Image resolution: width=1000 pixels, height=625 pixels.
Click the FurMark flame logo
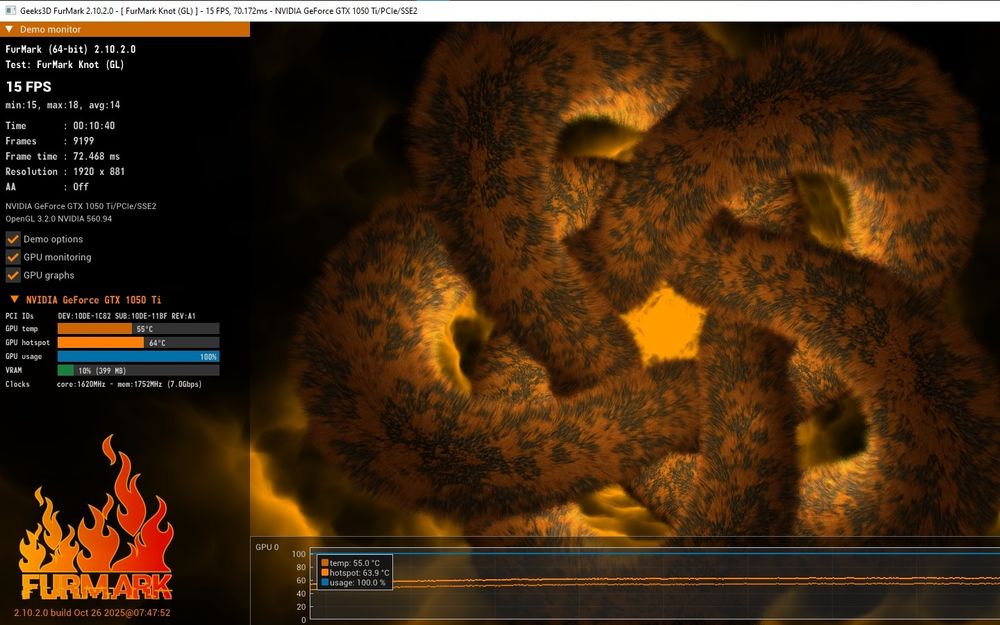coord(96,518)
